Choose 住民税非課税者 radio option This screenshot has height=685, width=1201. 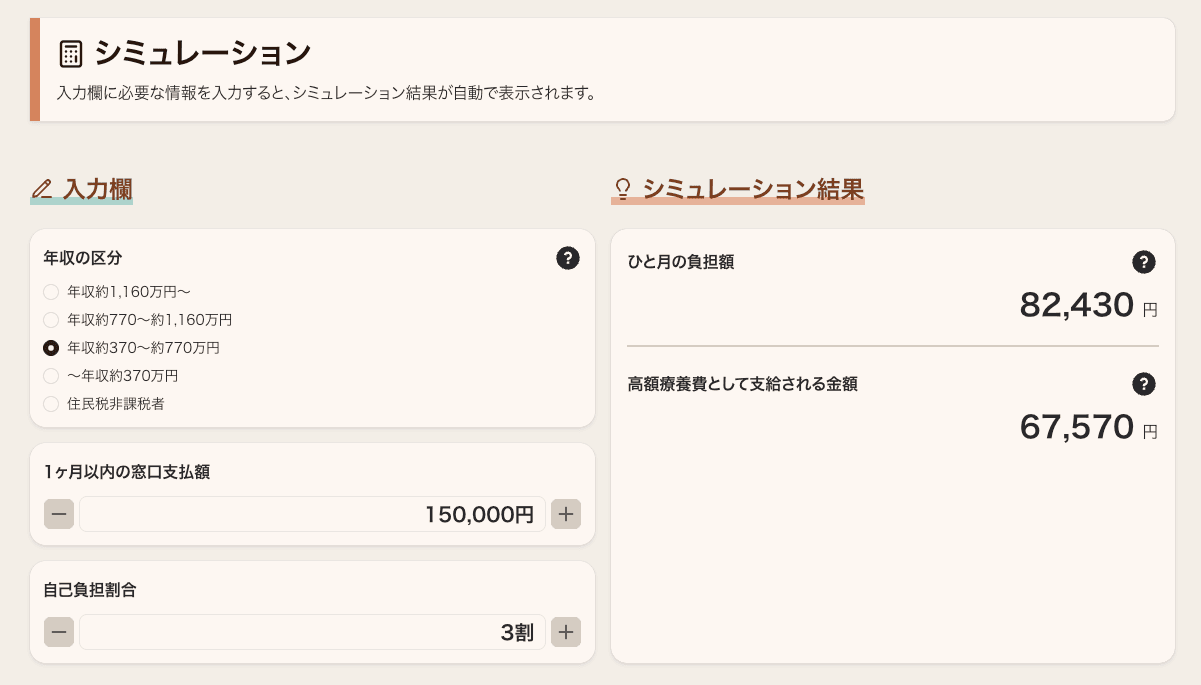pyautogui.click(x=51, y=404)
